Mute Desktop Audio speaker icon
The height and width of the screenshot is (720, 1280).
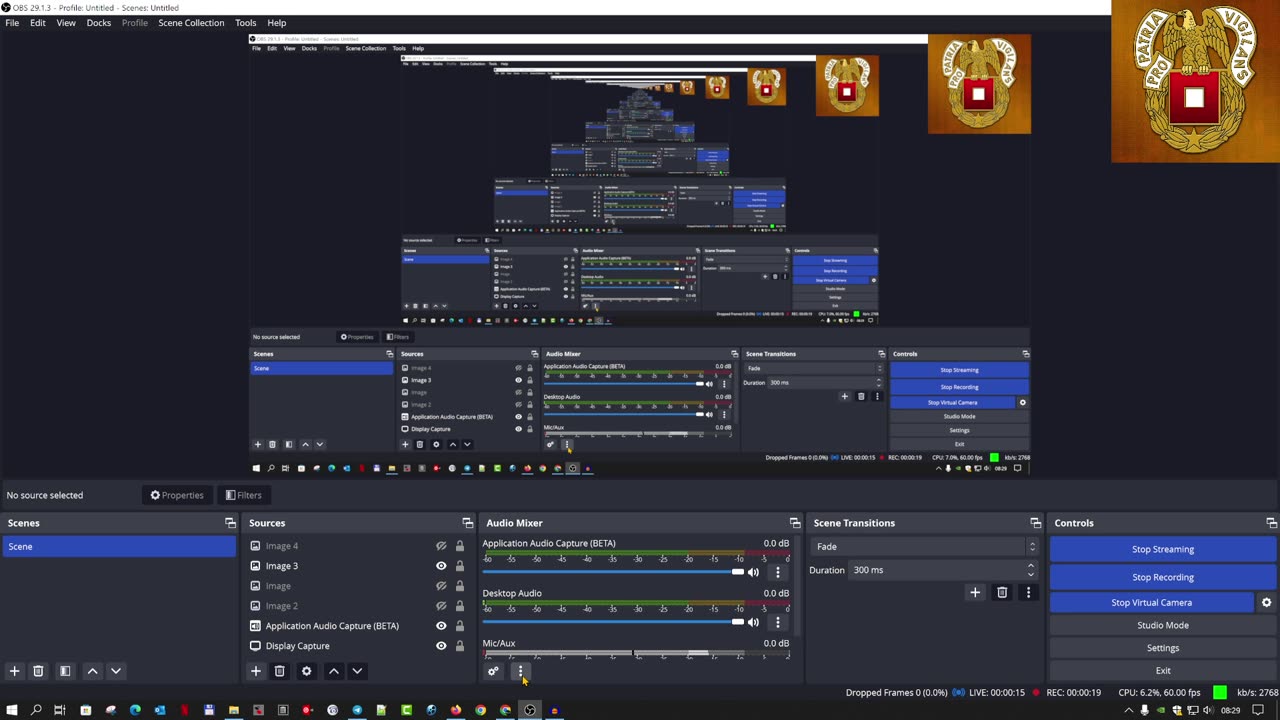(753, 622)
